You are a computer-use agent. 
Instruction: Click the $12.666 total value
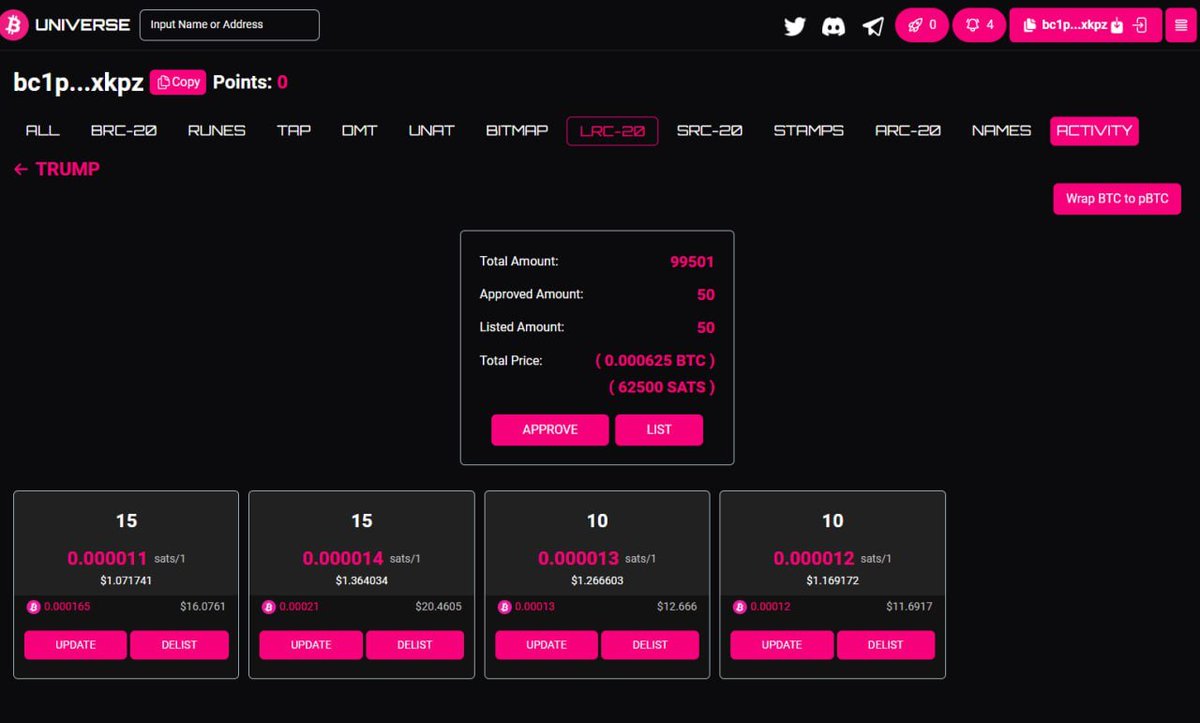point(678,607)
